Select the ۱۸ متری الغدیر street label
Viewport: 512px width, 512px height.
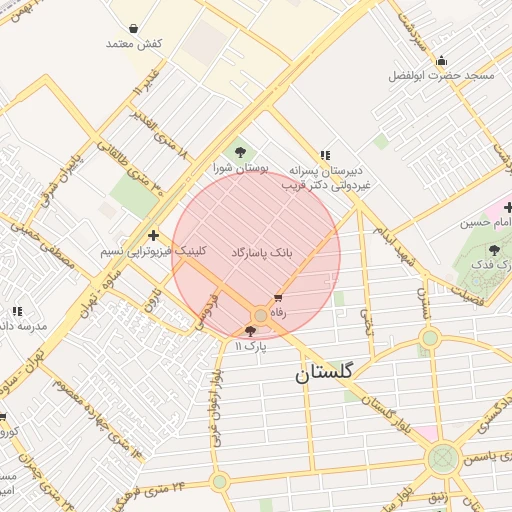click(x=159, y=133)
